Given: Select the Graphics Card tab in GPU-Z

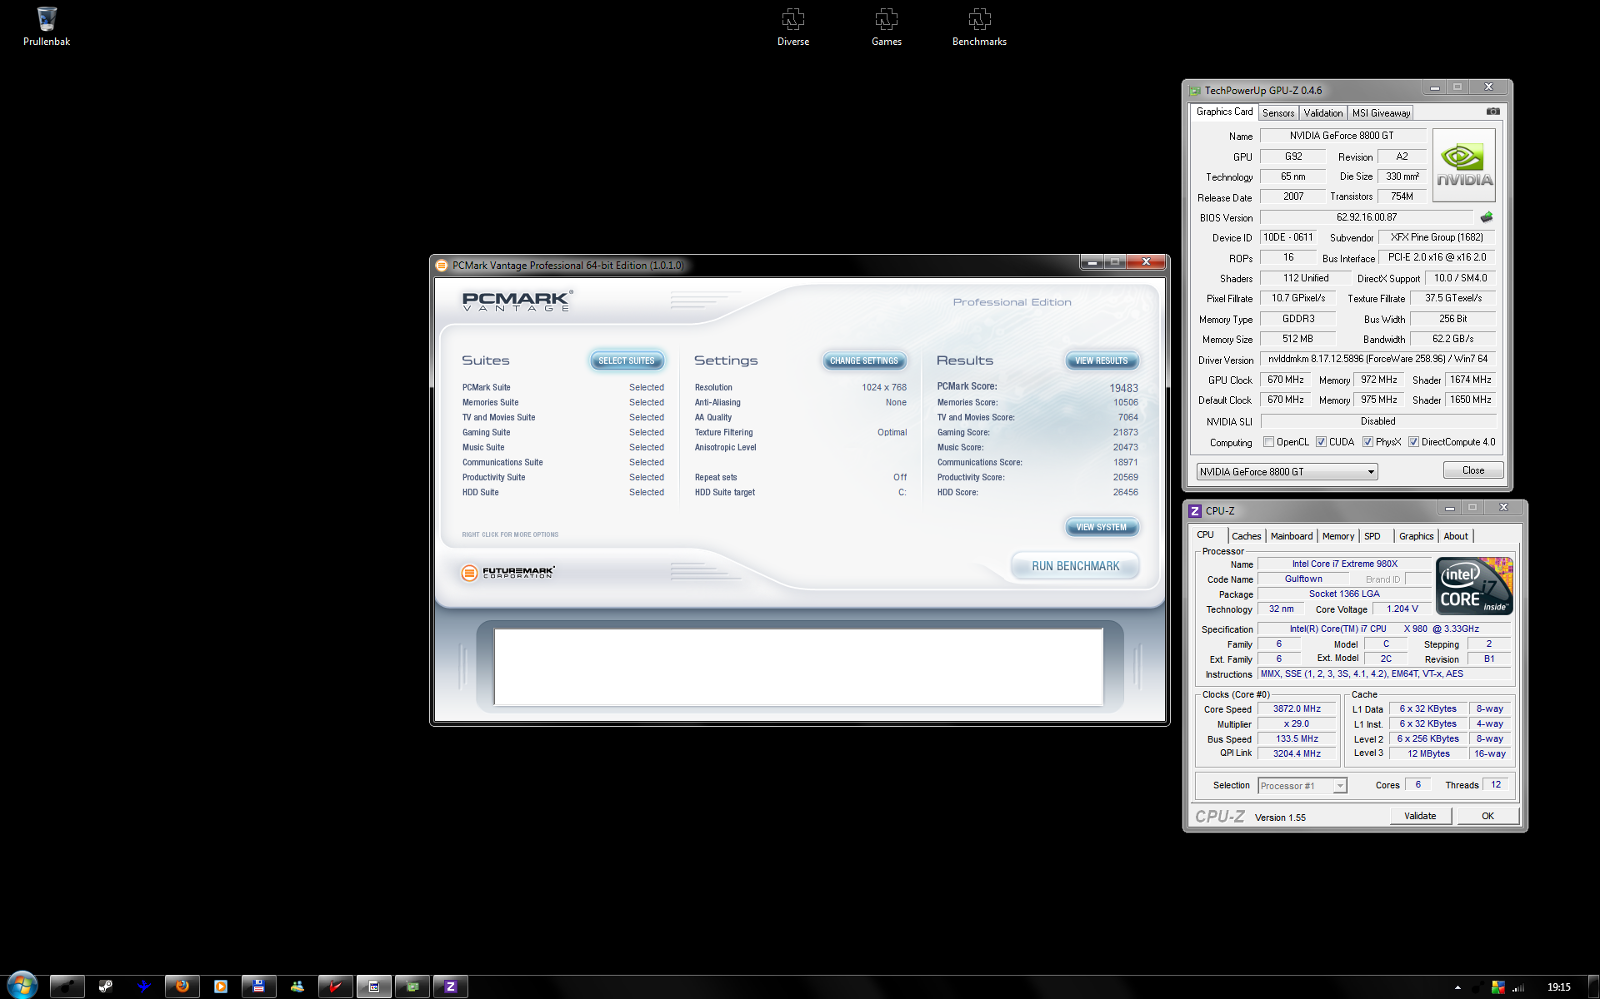Looking at the screenshot, I should click(x=1224, y=112).
